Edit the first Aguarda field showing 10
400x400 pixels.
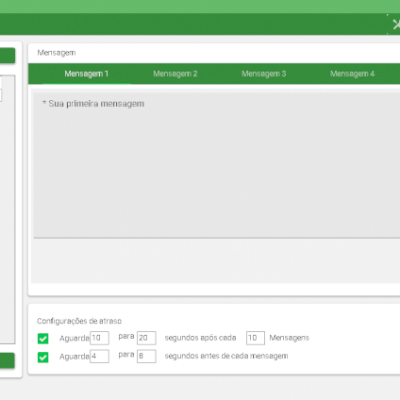click(x=100, y=338)
